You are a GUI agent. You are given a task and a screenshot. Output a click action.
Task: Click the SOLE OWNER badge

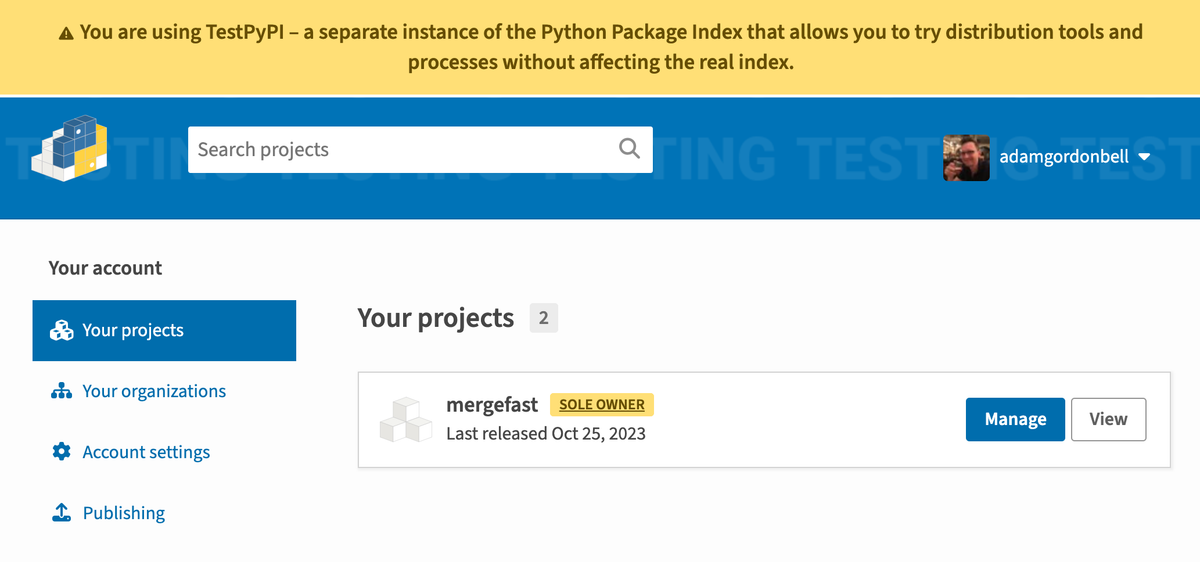click(x=601, y=405)
